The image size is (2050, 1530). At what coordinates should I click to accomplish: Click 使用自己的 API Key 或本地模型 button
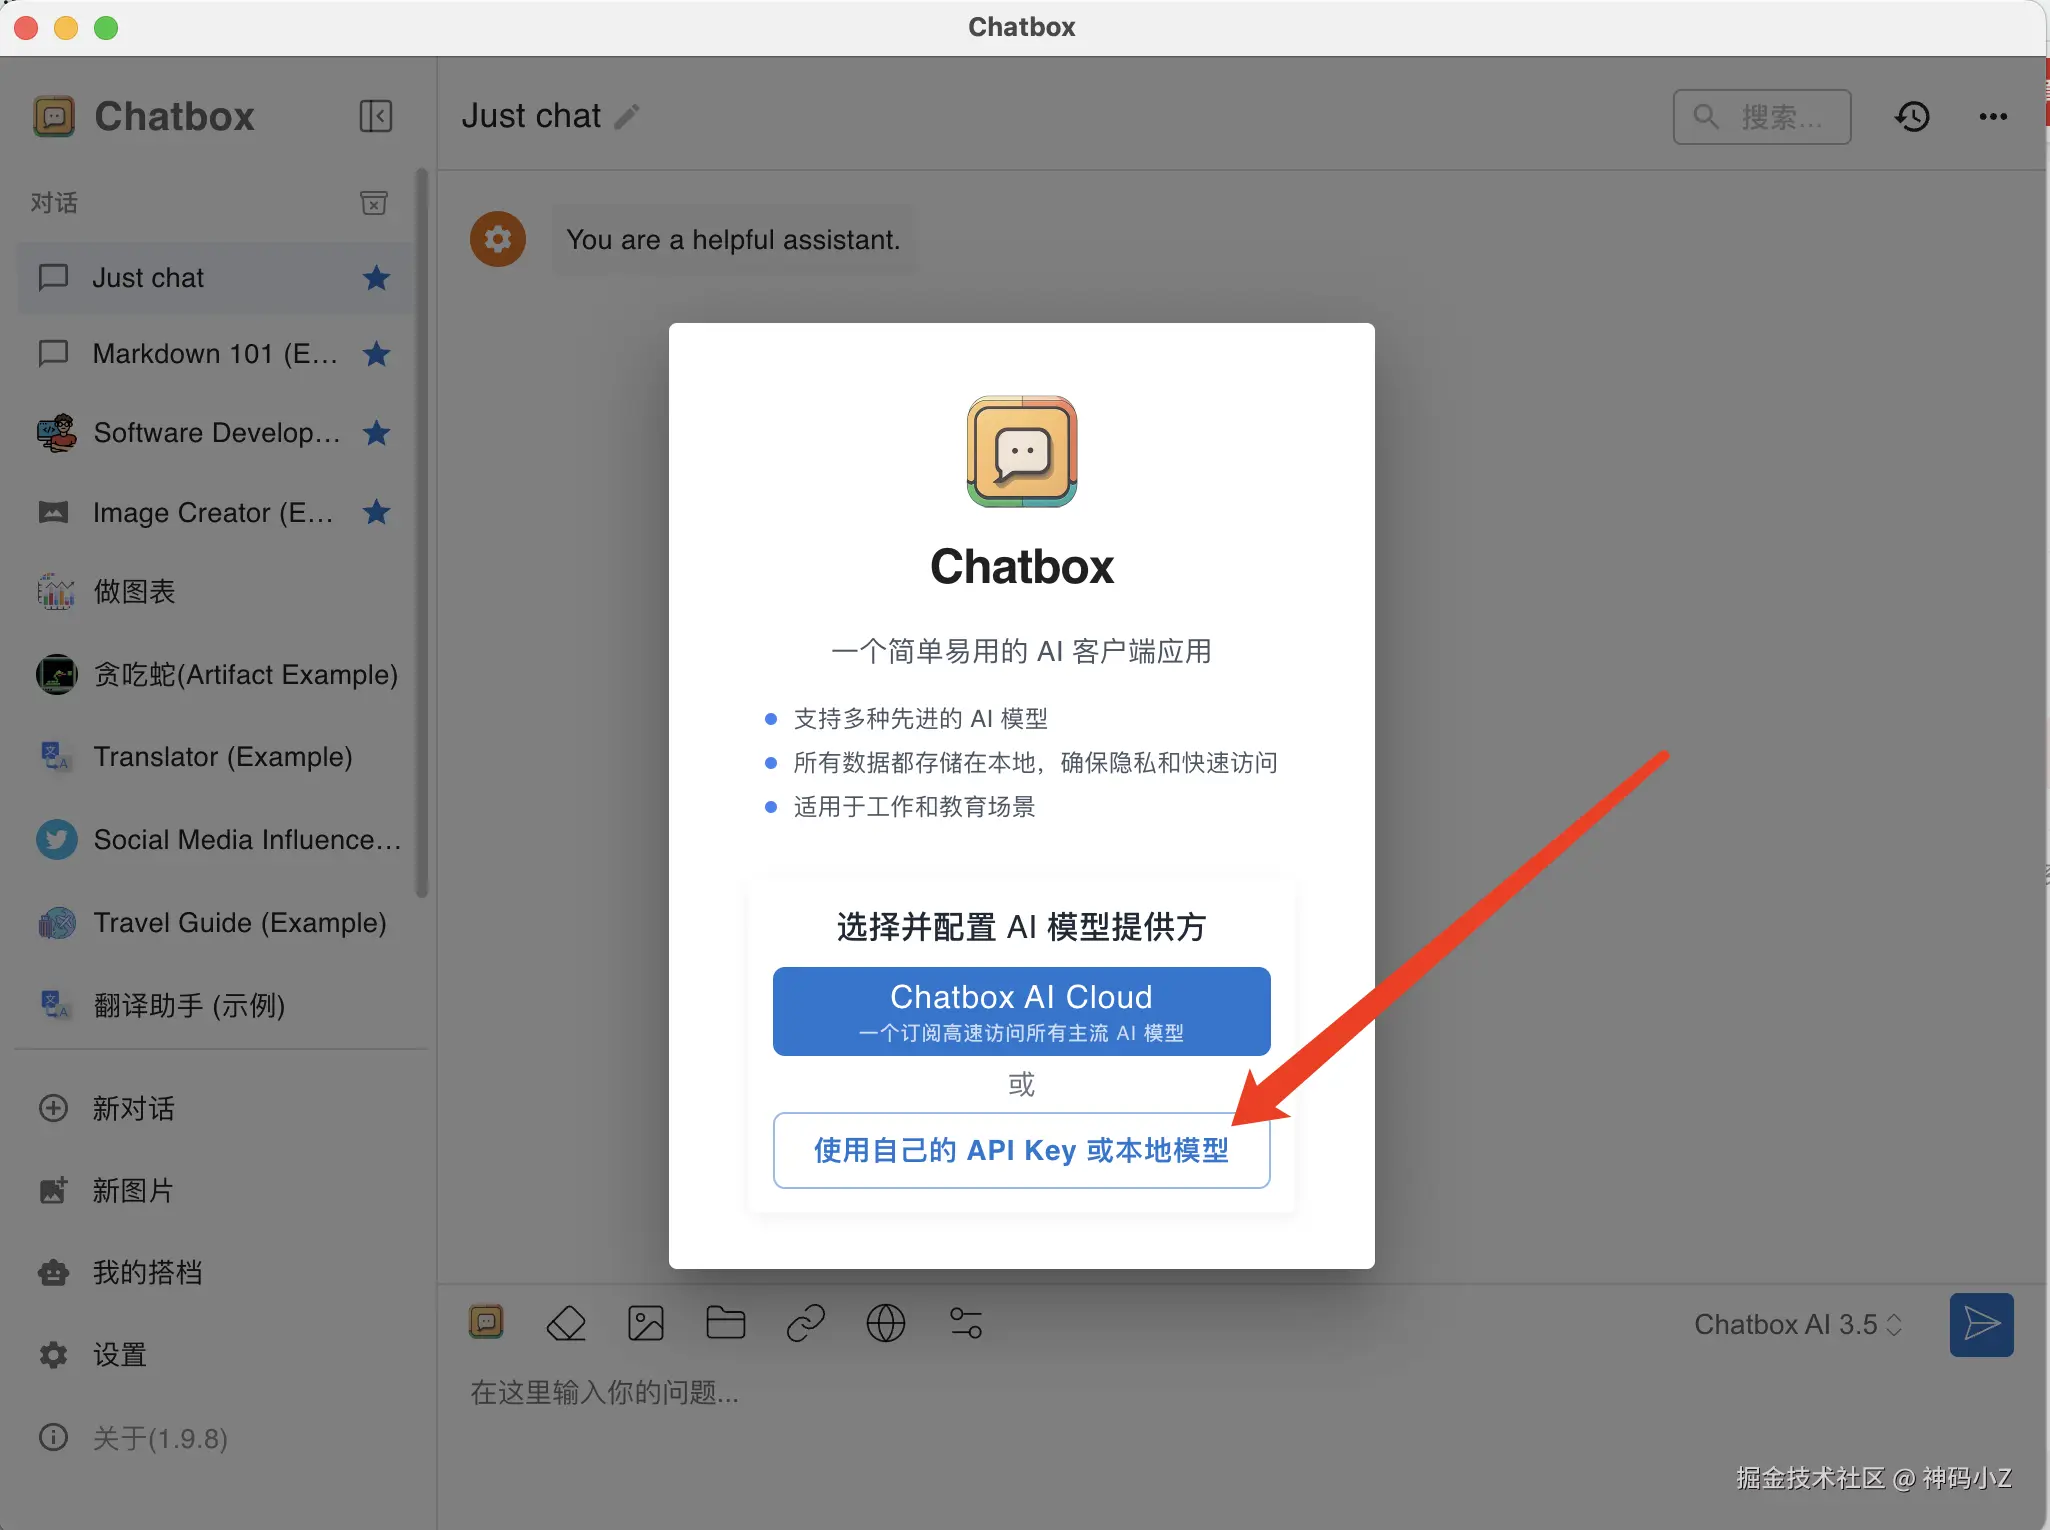tap(1021, 1150)
